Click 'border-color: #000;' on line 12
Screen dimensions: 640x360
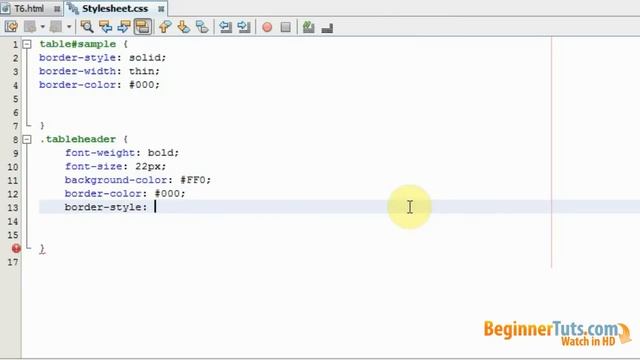pyautogui.click(x=125, y=193)
